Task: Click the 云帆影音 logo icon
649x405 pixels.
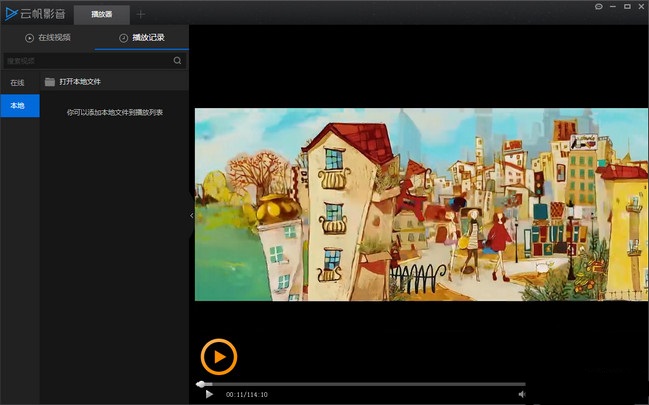Action: coord(11,14)
